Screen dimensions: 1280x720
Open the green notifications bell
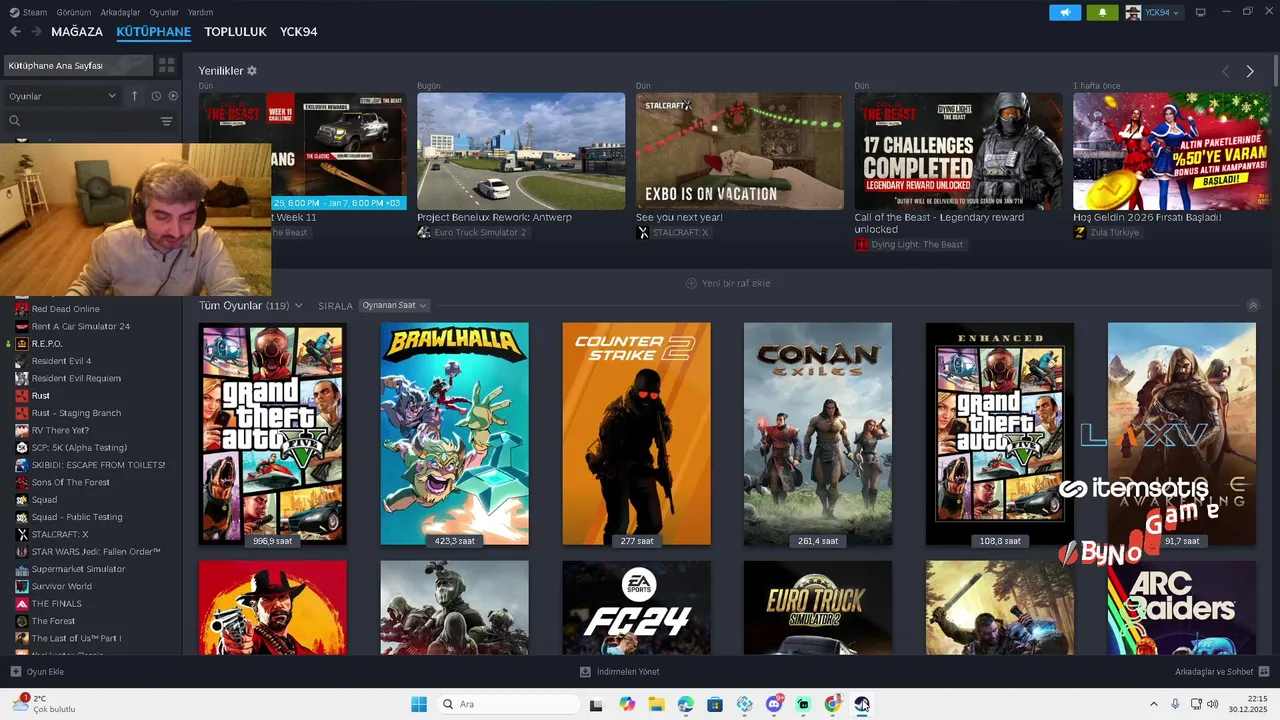pyautogui.click(x=1103, y=12)
